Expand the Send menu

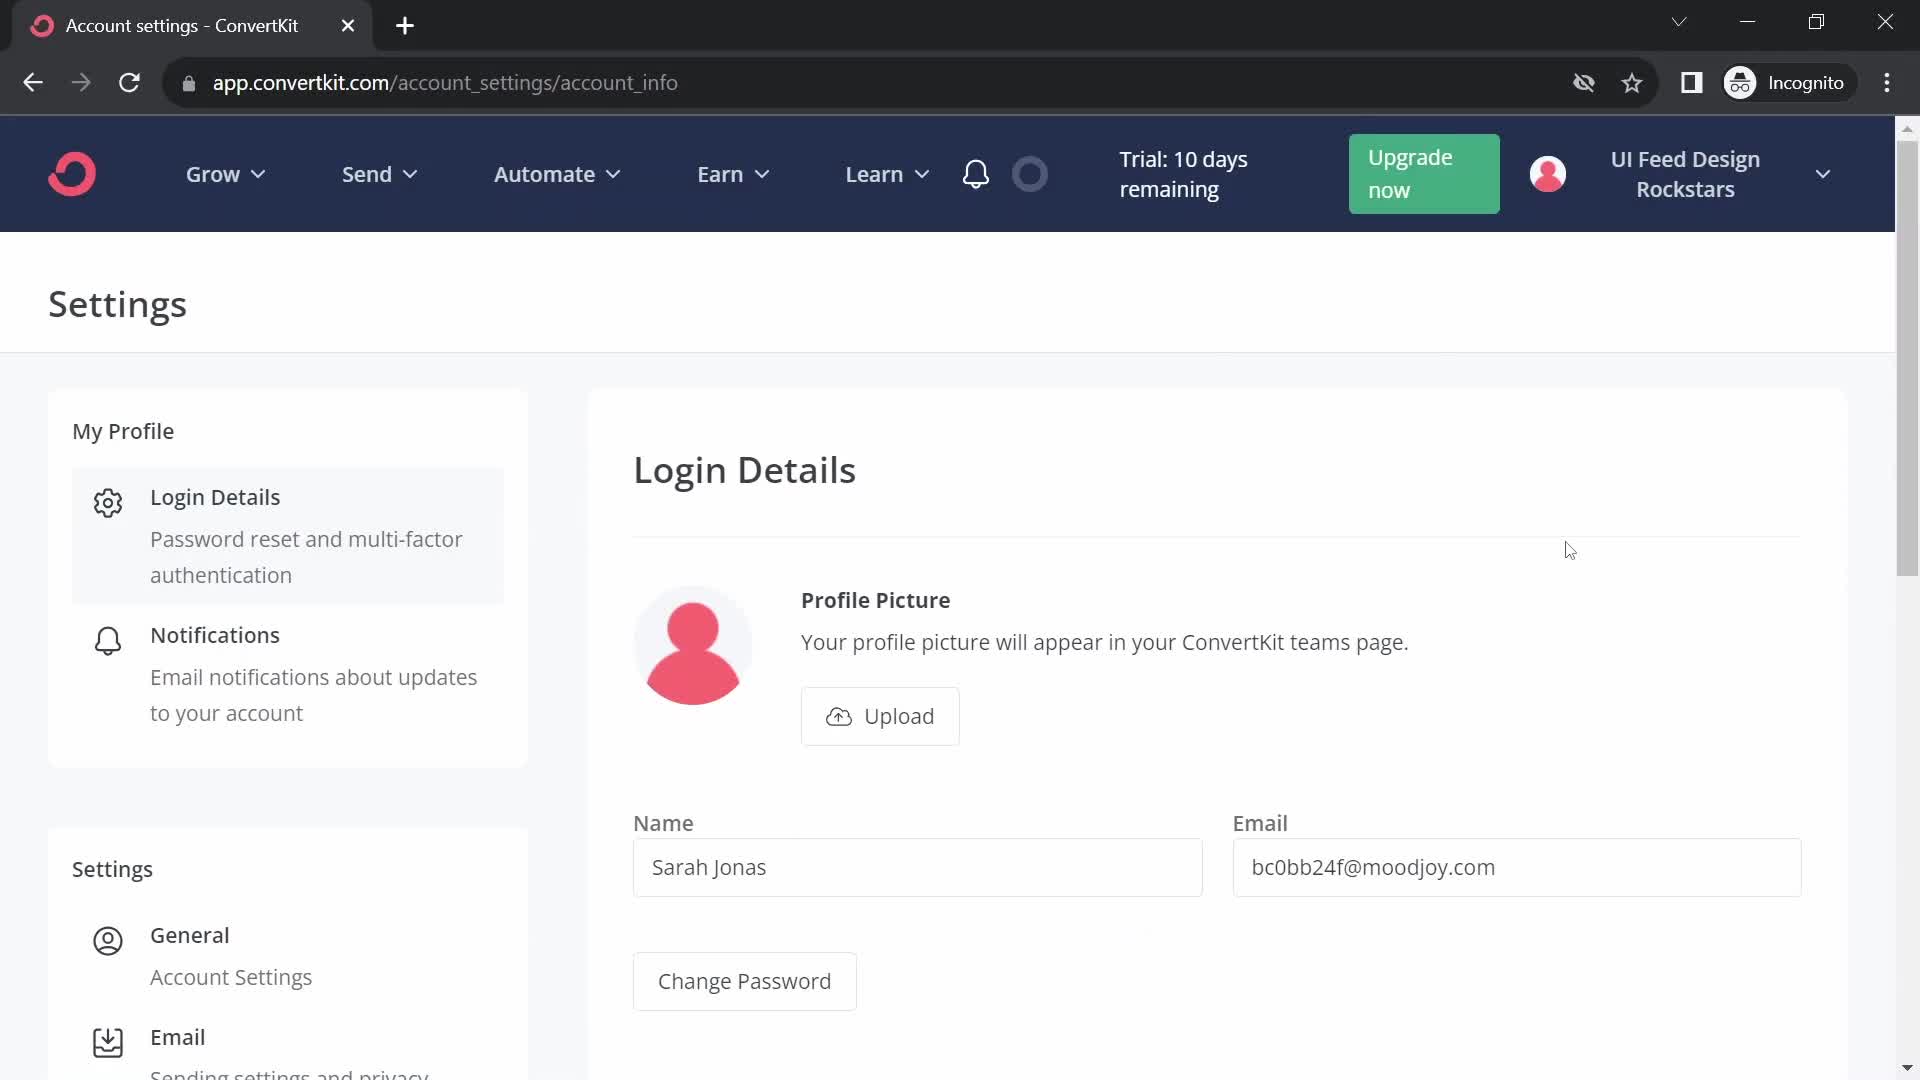point(380,174)
